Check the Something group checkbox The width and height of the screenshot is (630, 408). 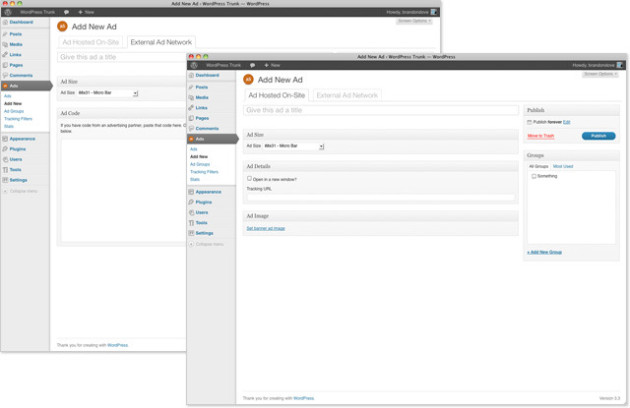pyautogui.click(x=534, y=176)
